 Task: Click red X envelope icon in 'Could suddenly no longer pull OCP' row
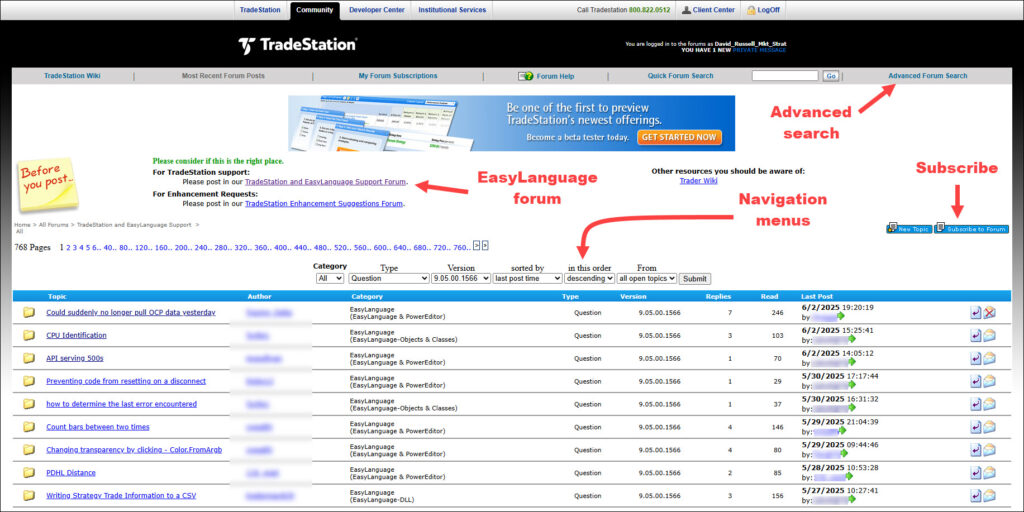click(989, 313)
